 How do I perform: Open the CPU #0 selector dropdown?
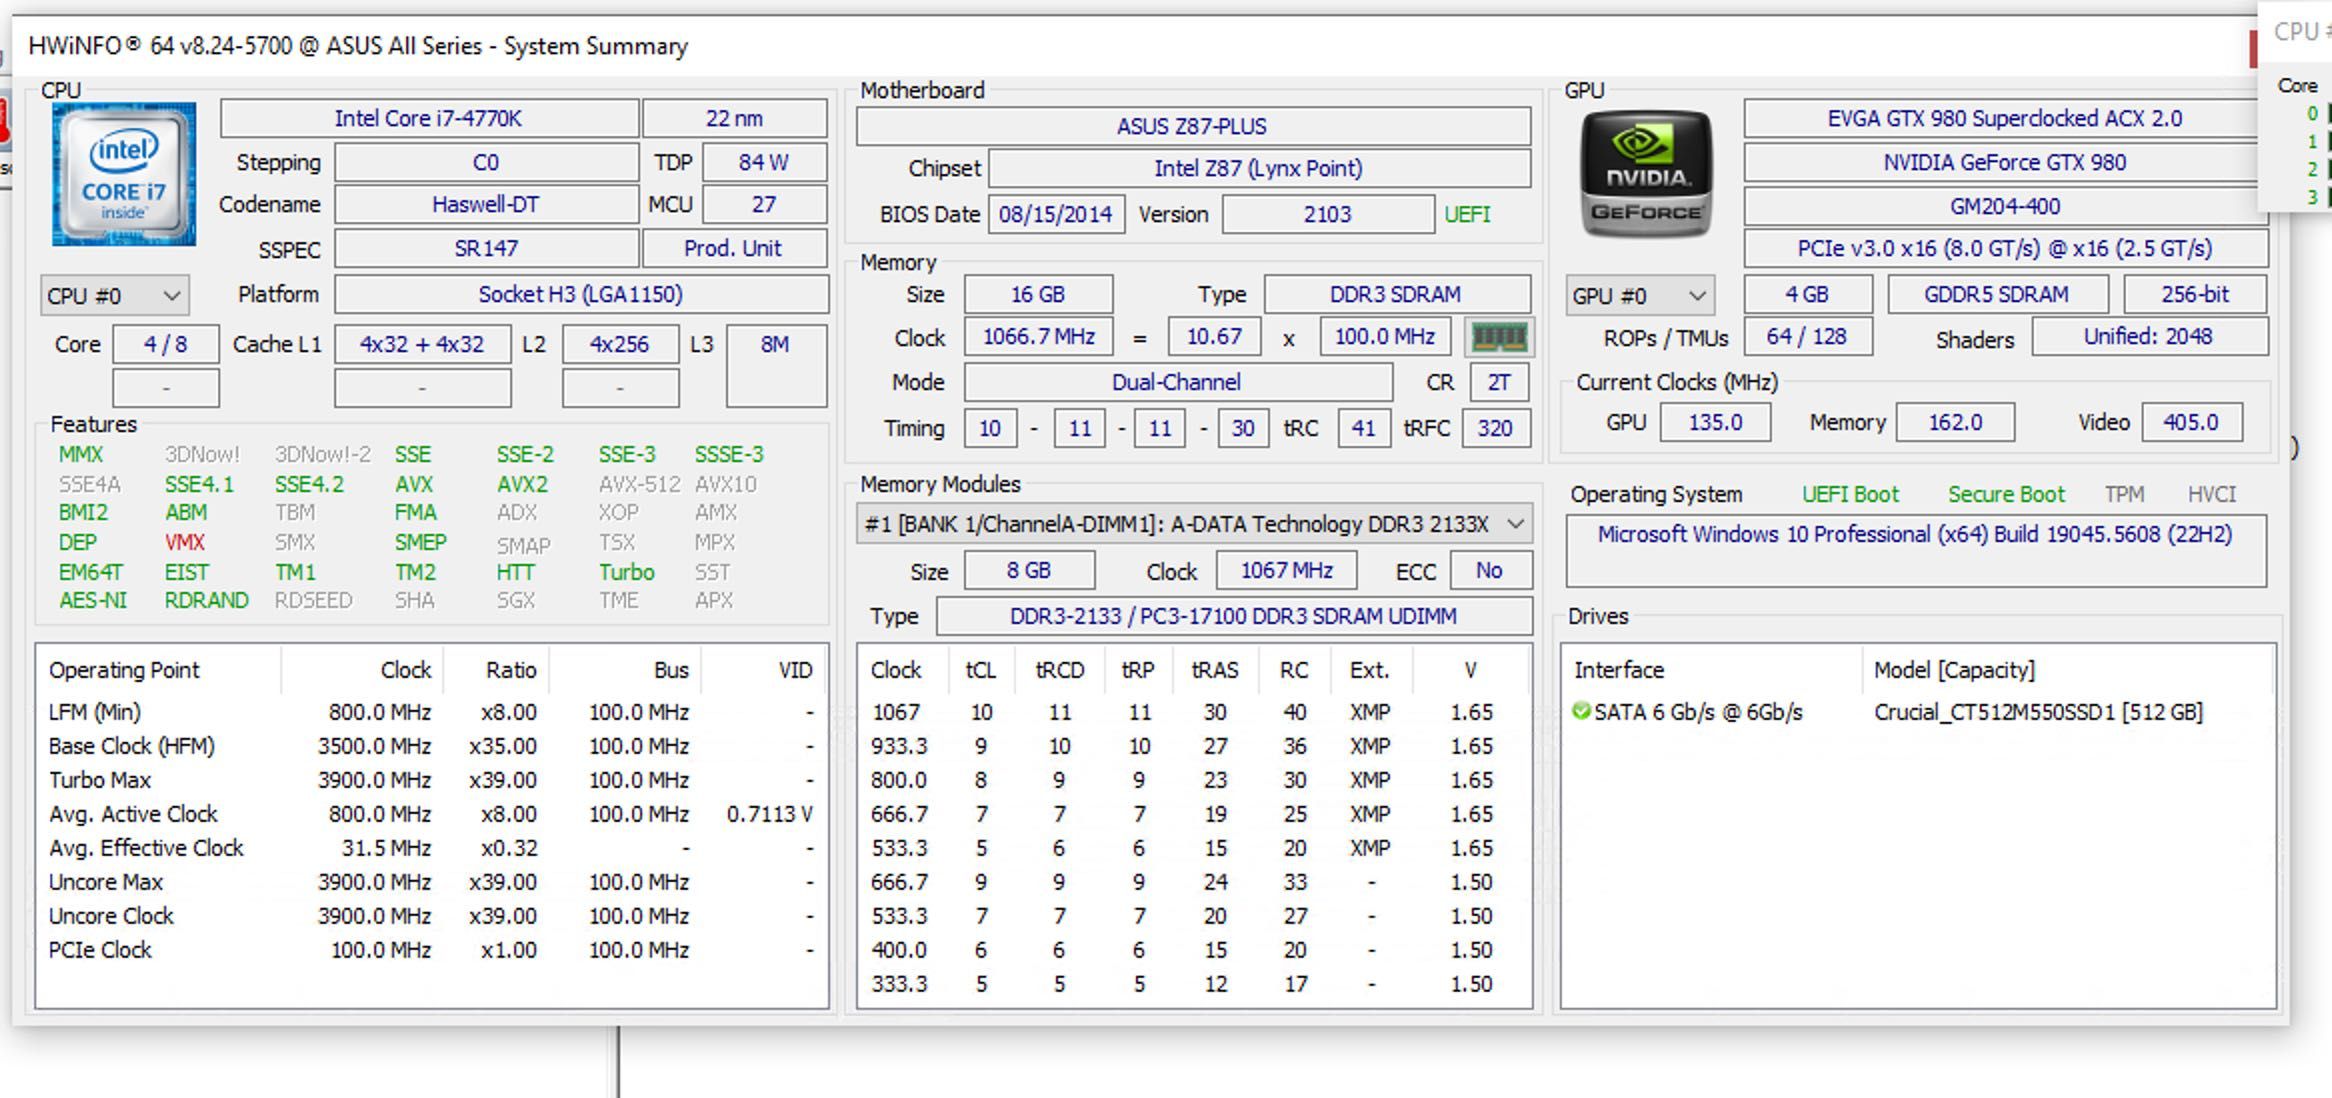pyautogui.click(x=114, y=296)
